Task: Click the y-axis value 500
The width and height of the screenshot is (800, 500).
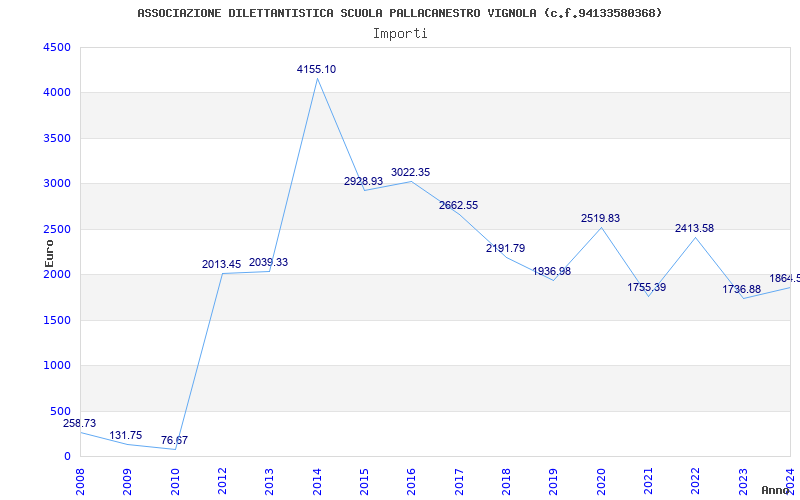Action: 61,411
